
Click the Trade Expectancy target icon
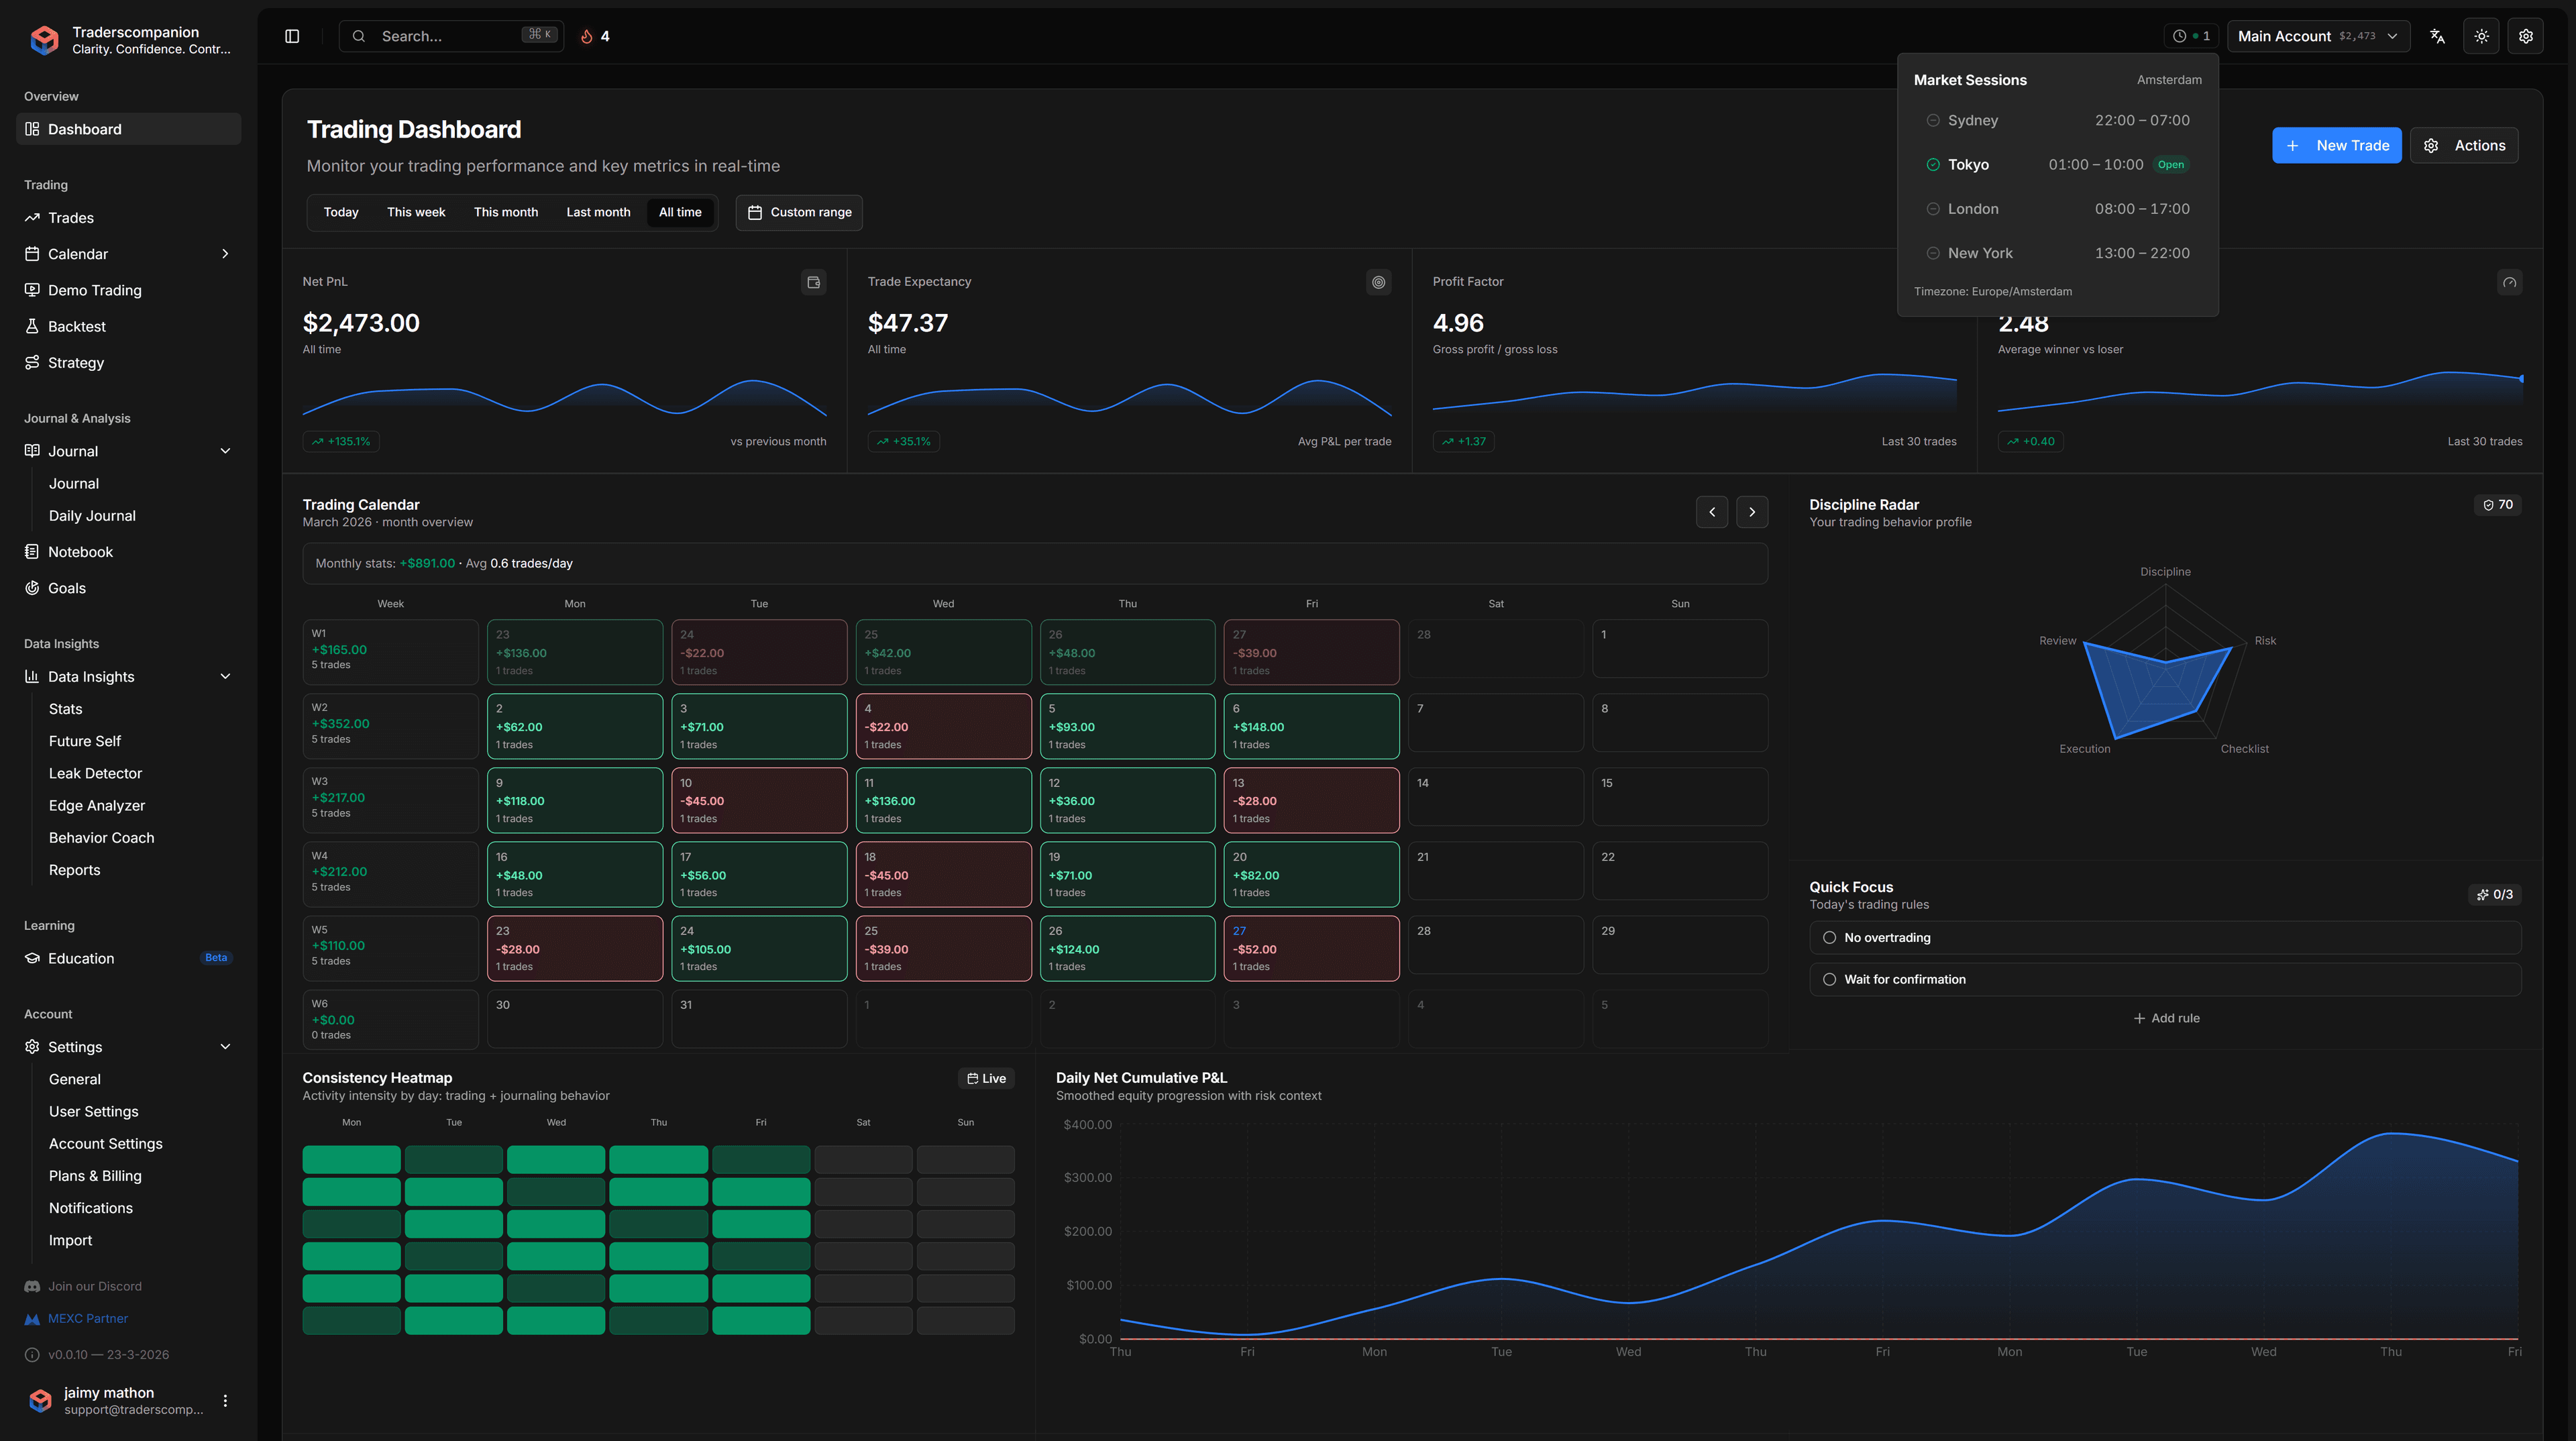coord(1379,282)
